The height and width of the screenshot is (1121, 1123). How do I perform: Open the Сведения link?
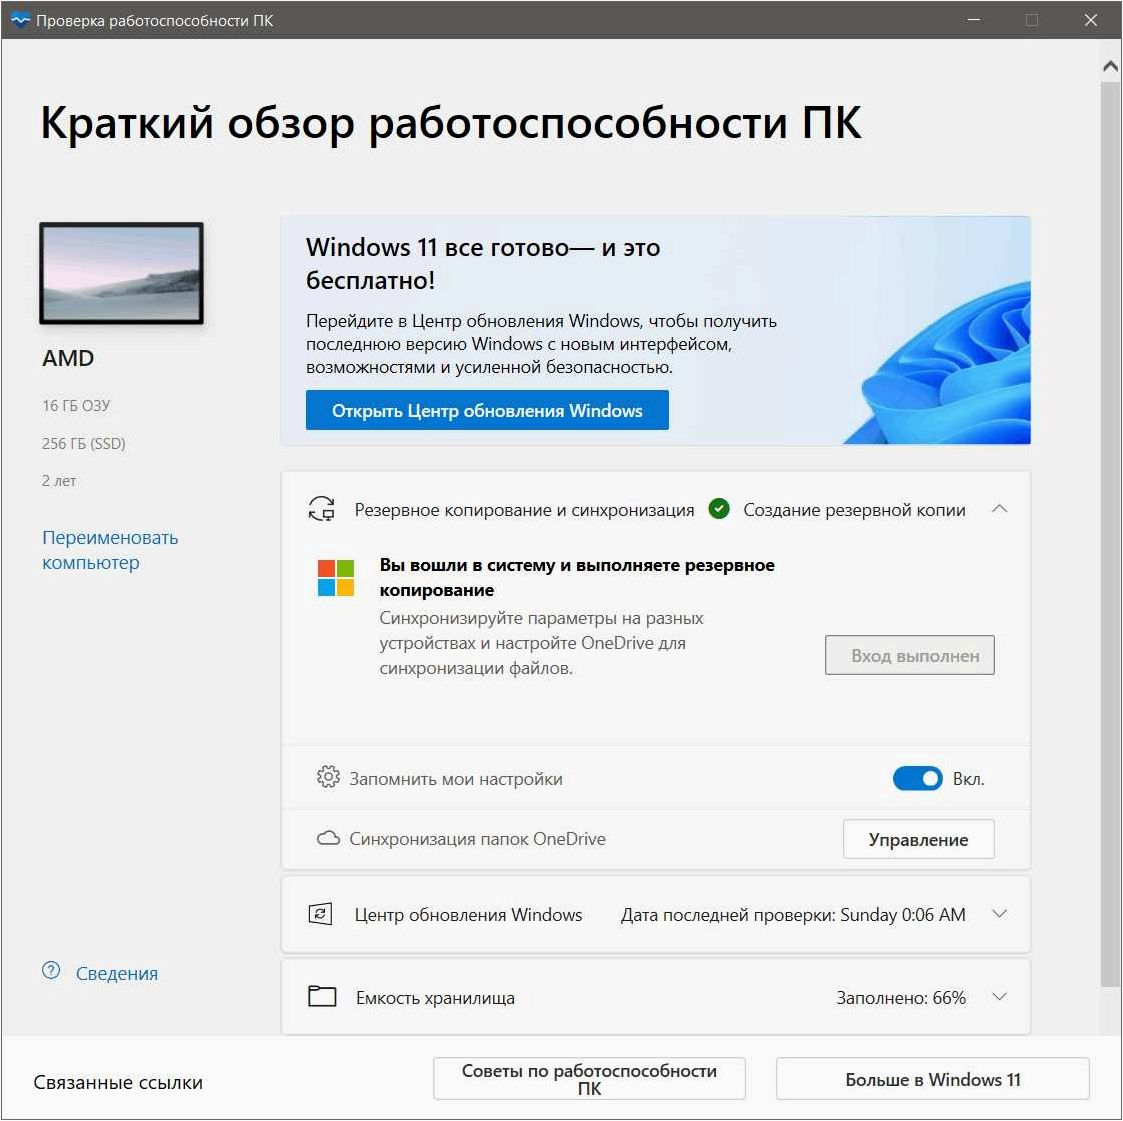117,973
